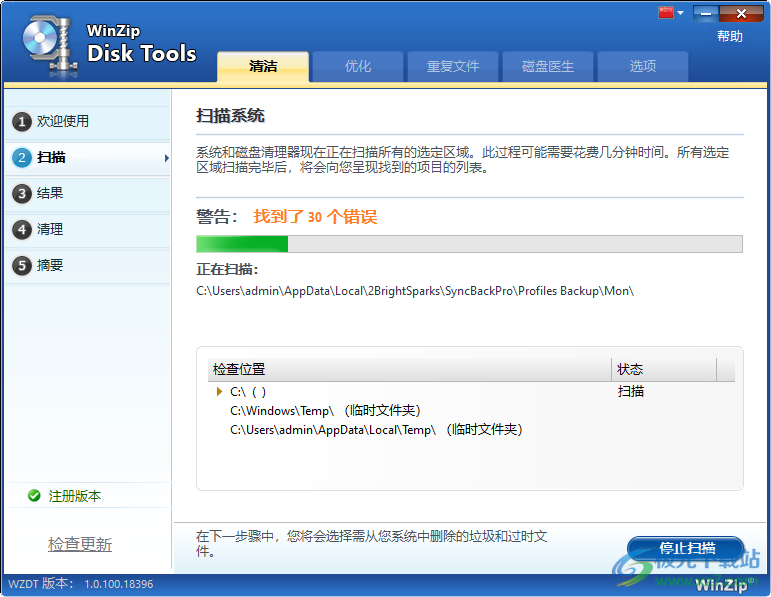
Task: Open the language dropdown arrow next to the flag
Action: (x=681, y=13)
